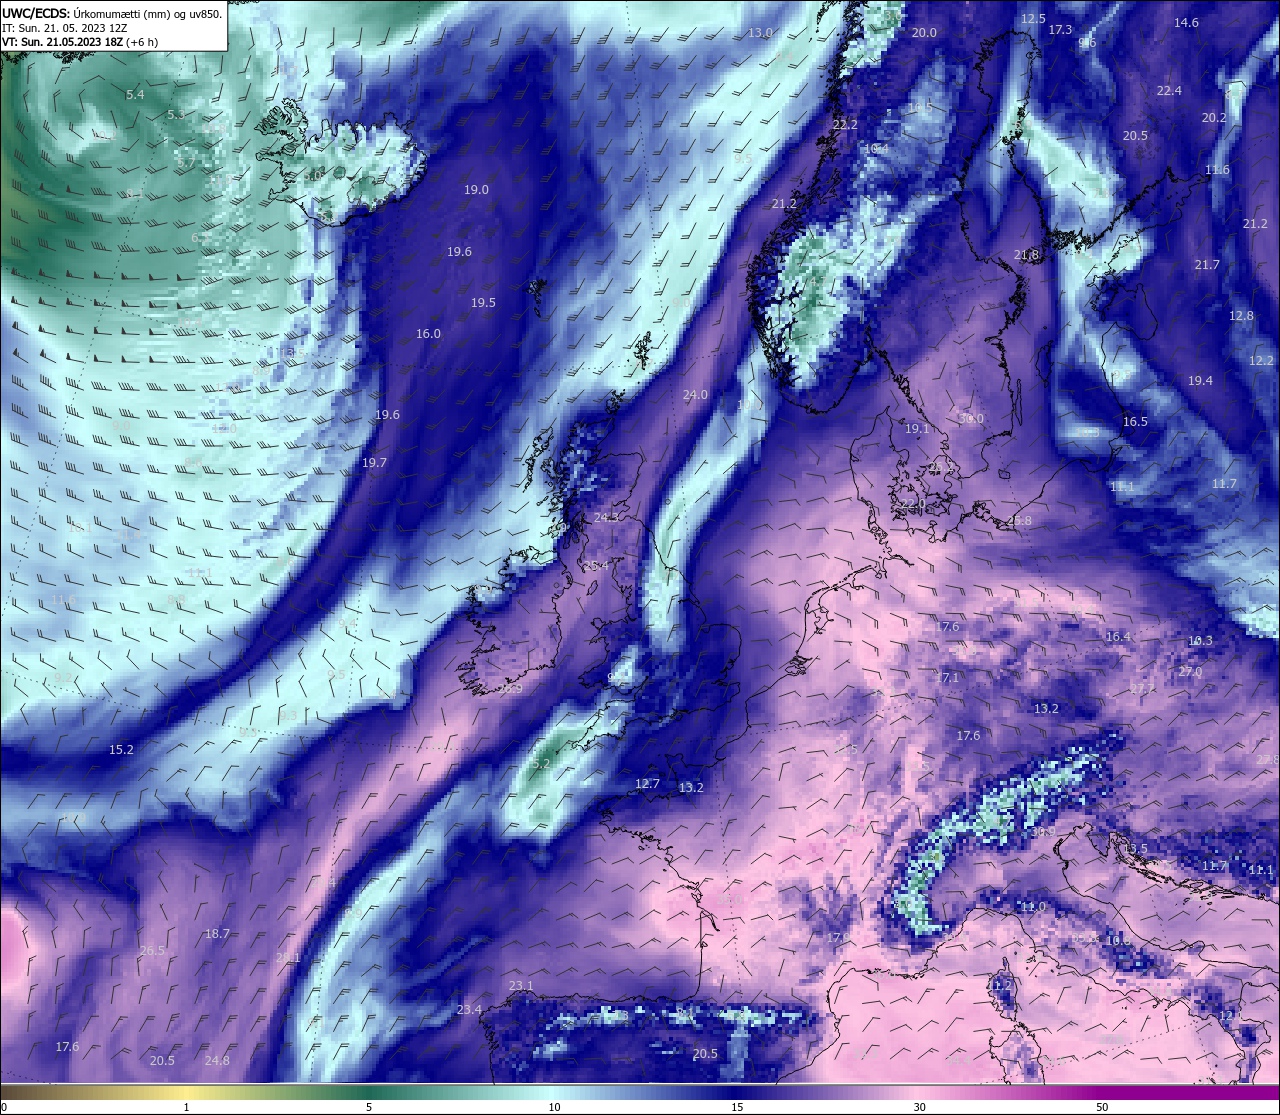
Task: Click the colorbar tick label 30
Action: 919,1107
